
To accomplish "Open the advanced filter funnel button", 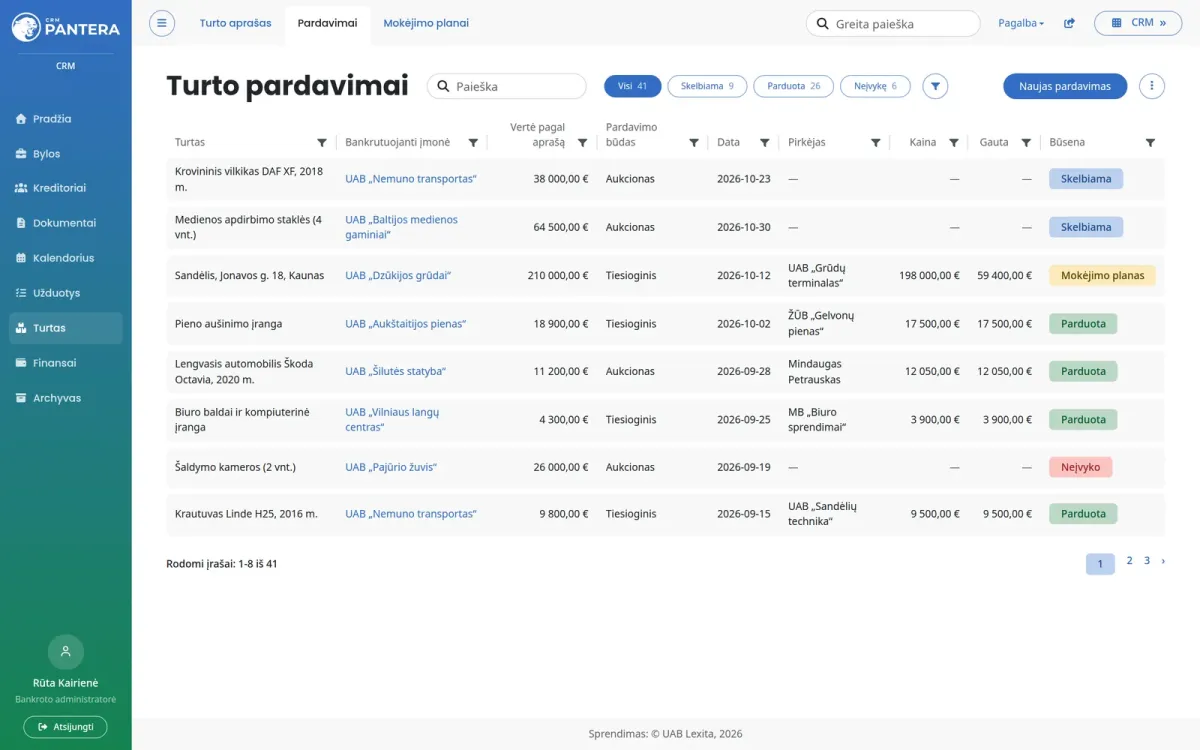I will 935,86.
